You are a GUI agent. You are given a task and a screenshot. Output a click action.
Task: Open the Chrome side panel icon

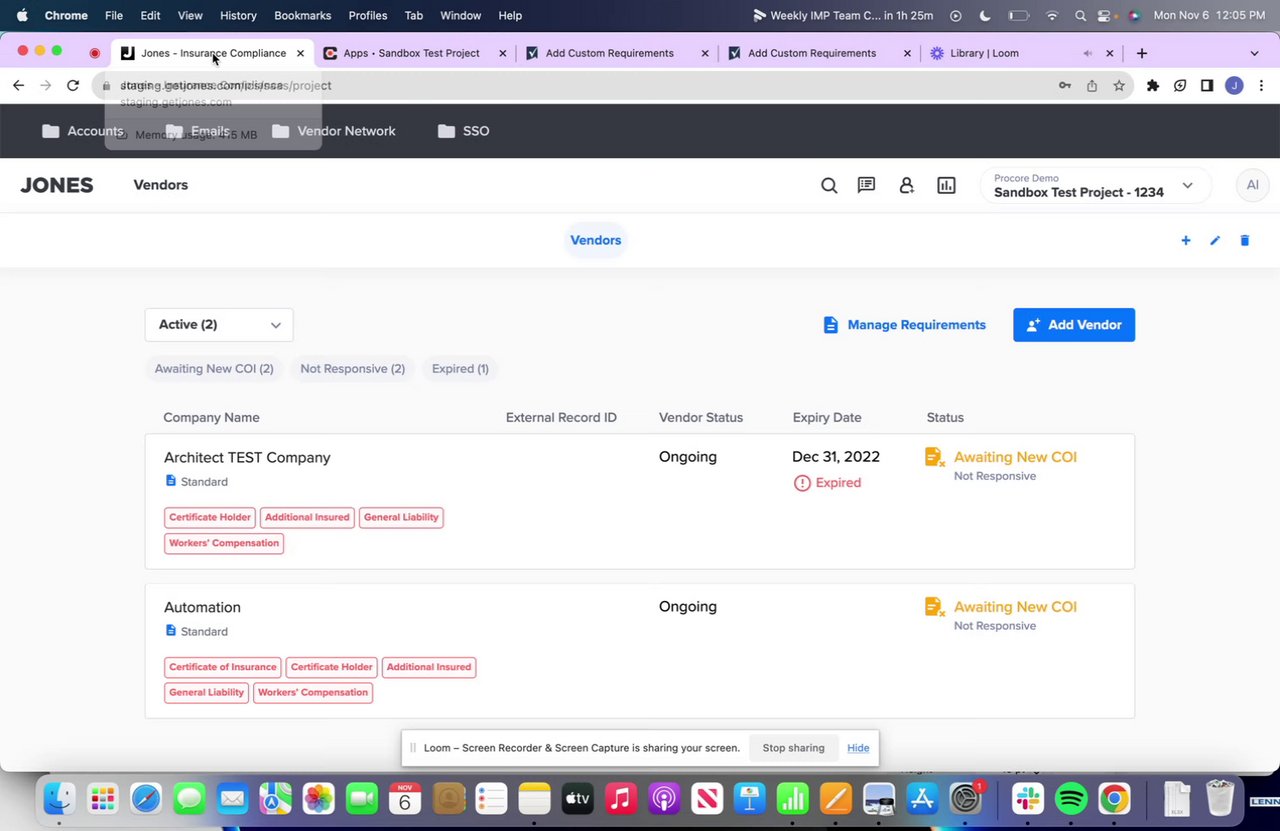[1207, 86]
